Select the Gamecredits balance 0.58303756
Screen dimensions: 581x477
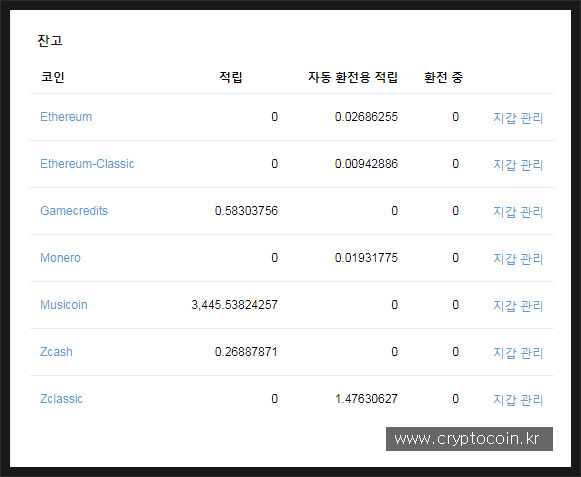[246, 211]
